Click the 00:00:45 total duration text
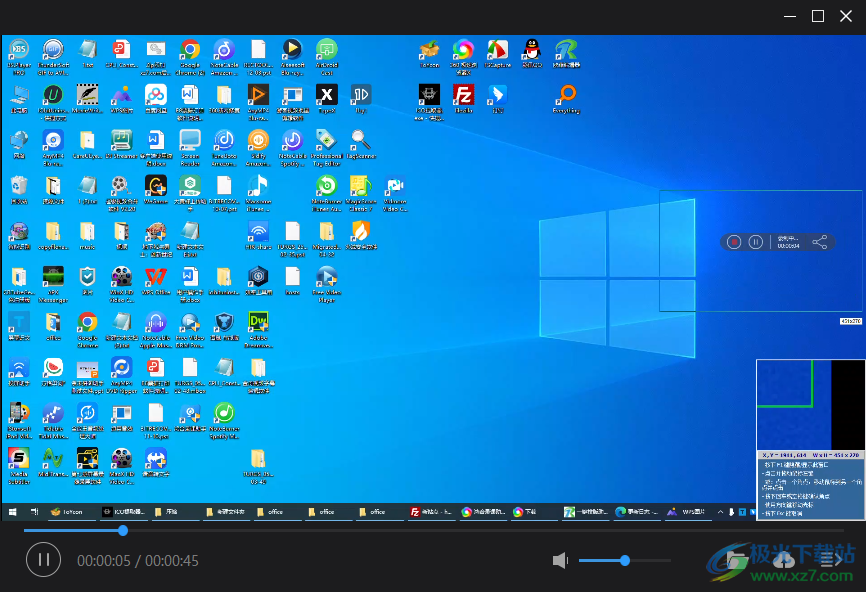Viewport: 866px width, 592px height. coord(172,561)
